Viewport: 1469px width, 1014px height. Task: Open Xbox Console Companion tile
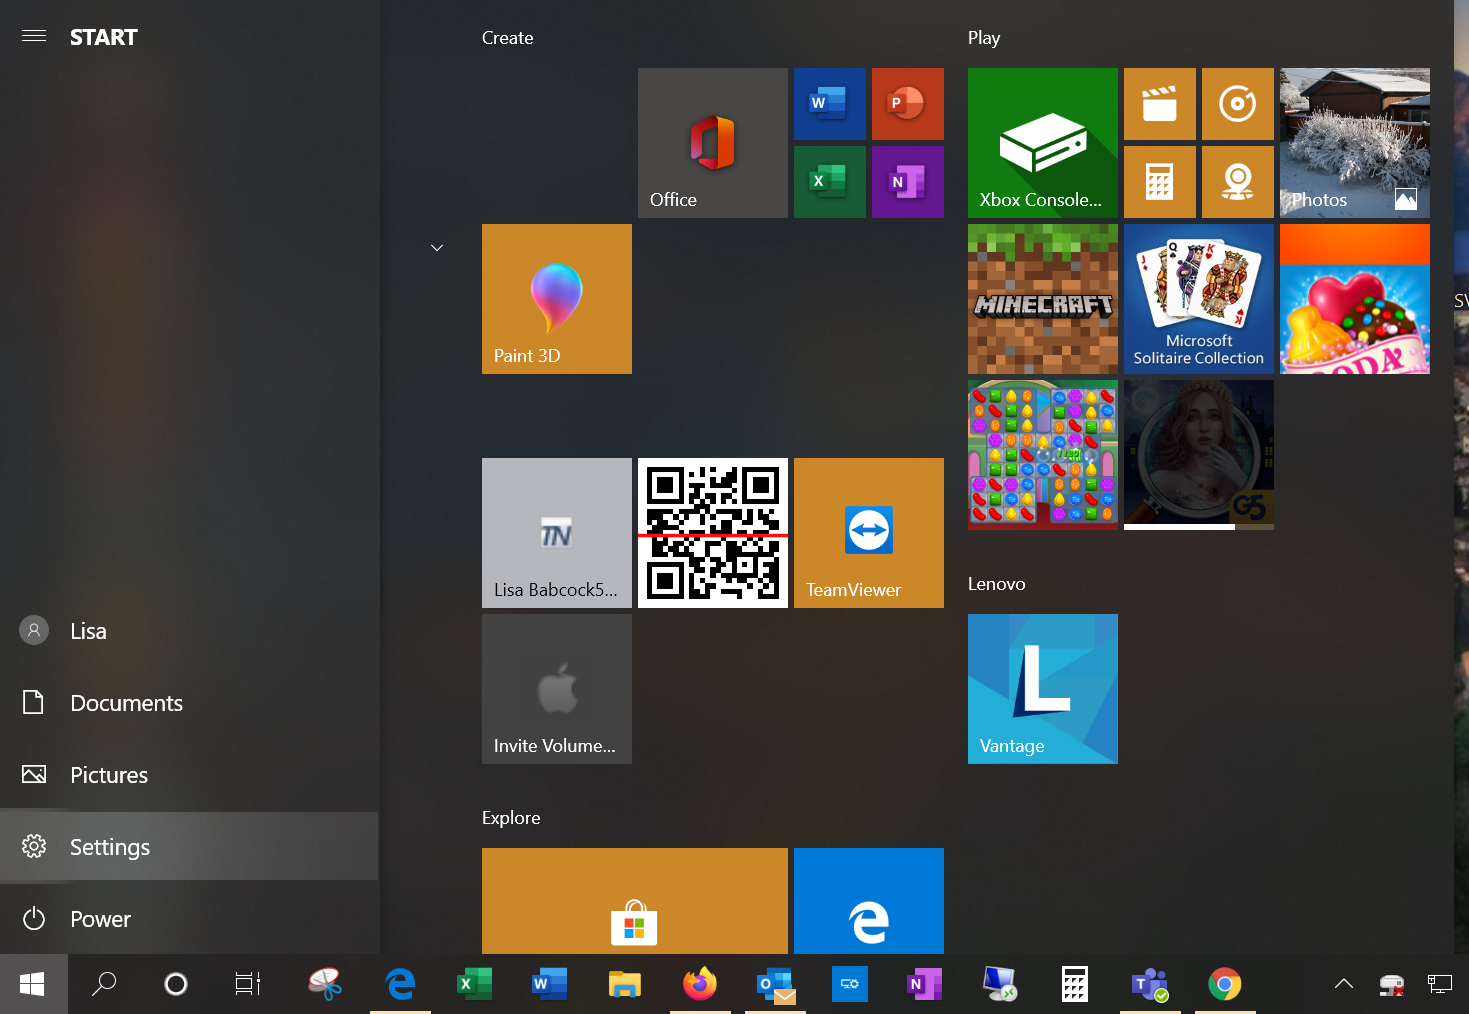(x=1042, y=143)
